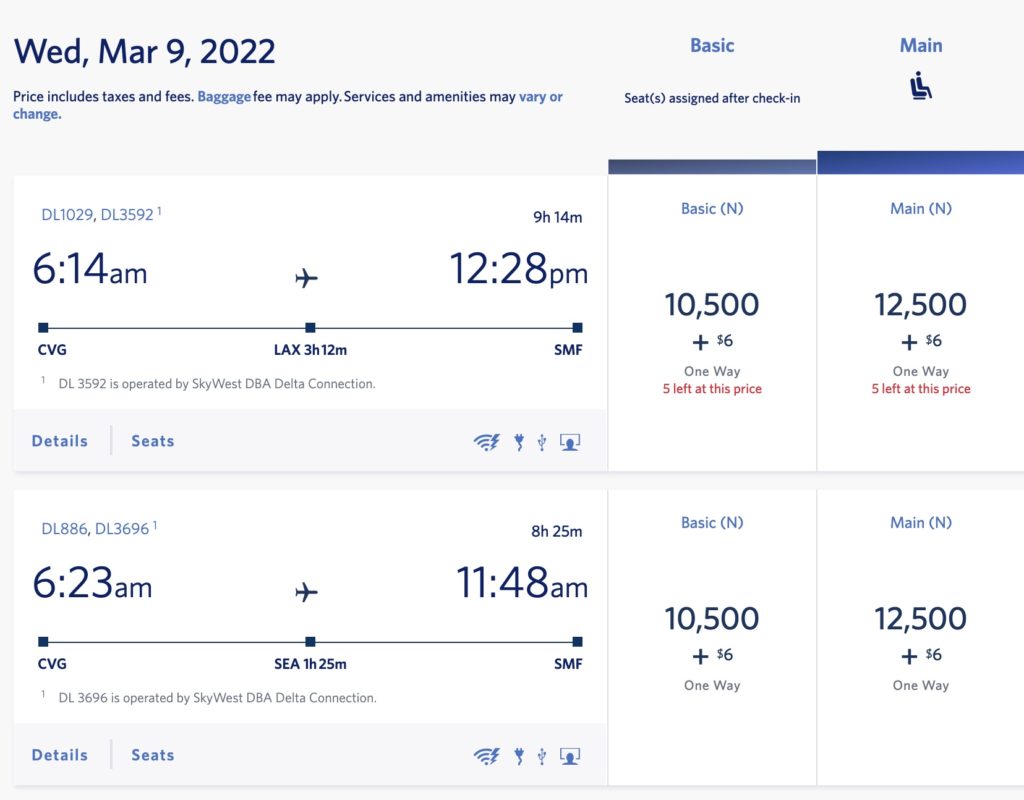Open Details for the 6:14am flight
This screenshot has height=800, width=1024.
point(60,441)
